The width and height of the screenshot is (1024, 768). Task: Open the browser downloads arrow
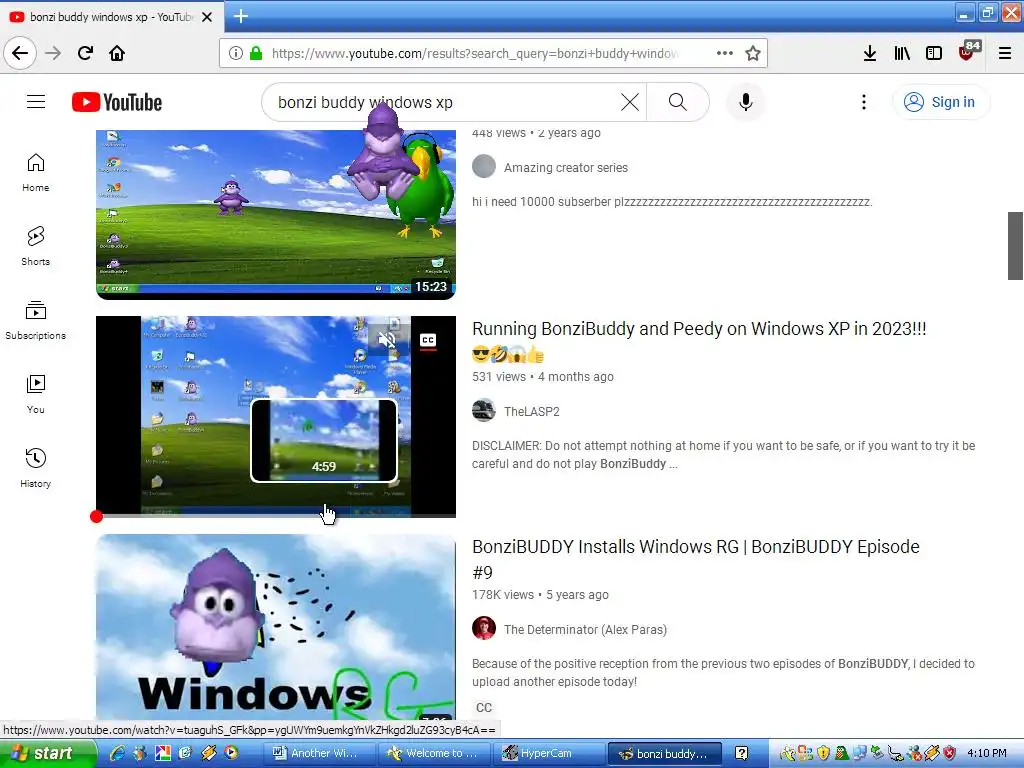tap(870, 53)
